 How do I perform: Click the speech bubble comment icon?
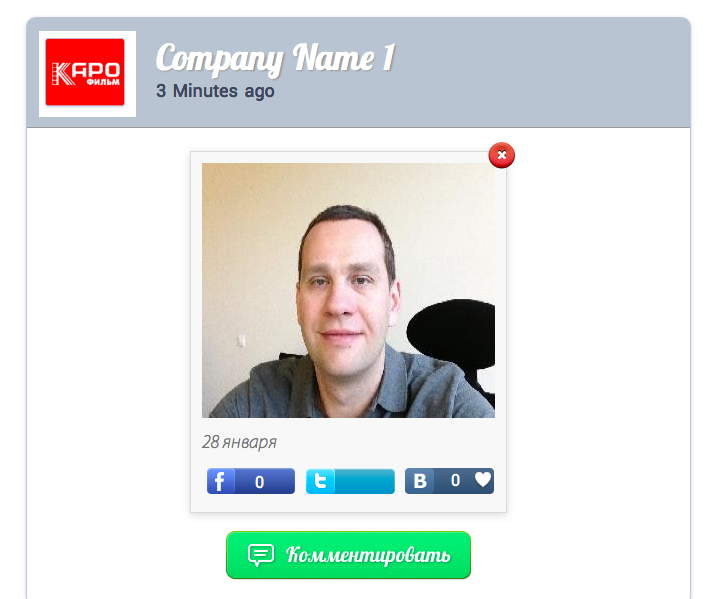click(x=261, y=555)
